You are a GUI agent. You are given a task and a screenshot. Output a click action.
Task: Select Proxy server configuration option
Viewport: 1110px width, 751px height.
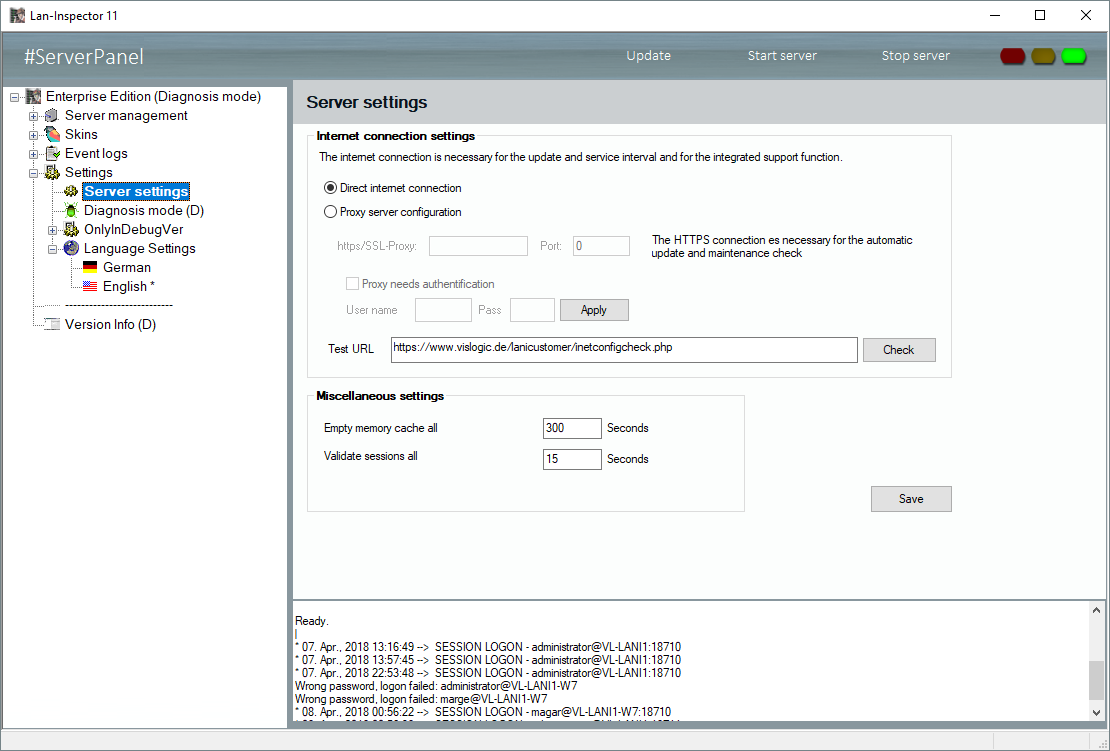click(x=331, y=212)
